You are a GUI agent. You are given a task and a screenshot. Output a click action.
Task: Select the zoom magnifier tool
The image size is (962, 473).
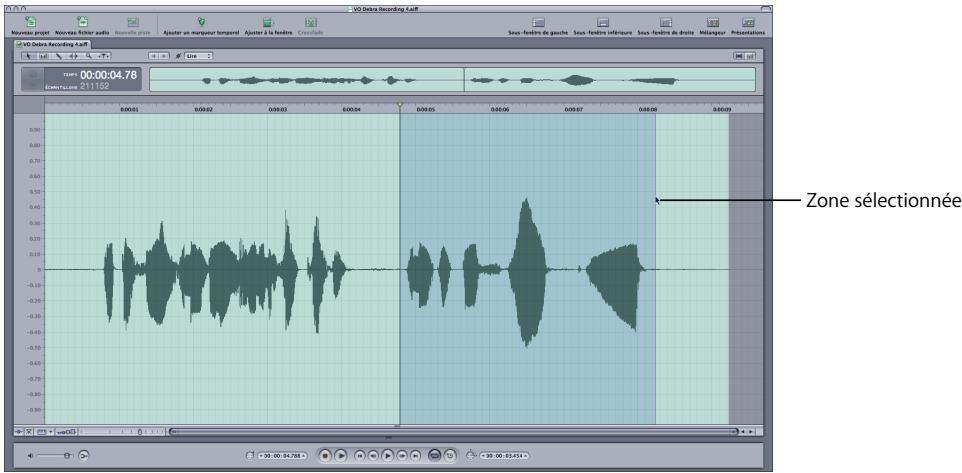(88, 56)
